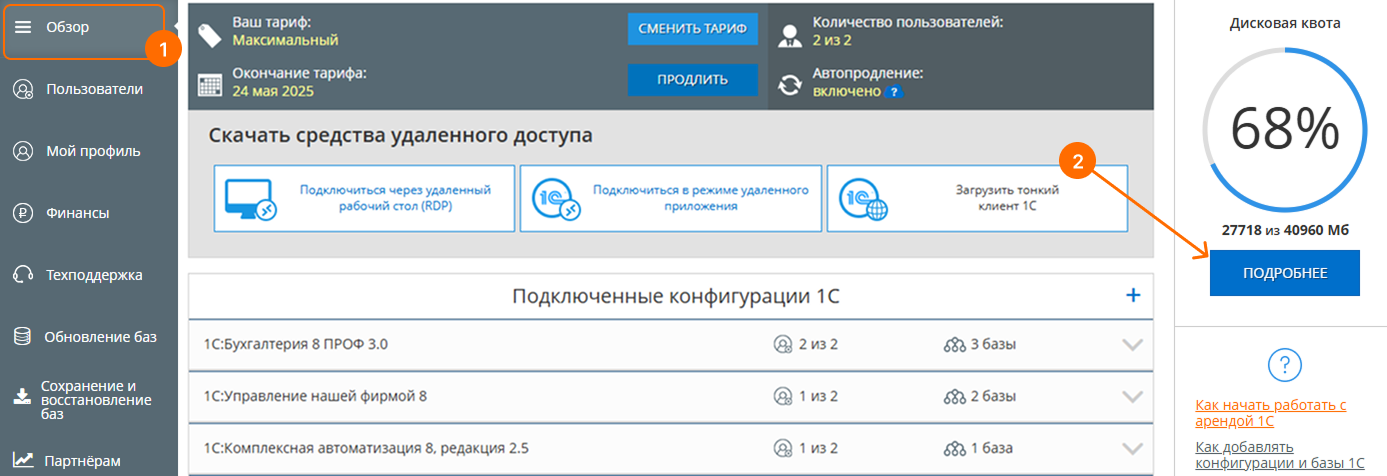1387x476 pixels.
Task: Click the RDP monitor icon
Action: (250, 199)
